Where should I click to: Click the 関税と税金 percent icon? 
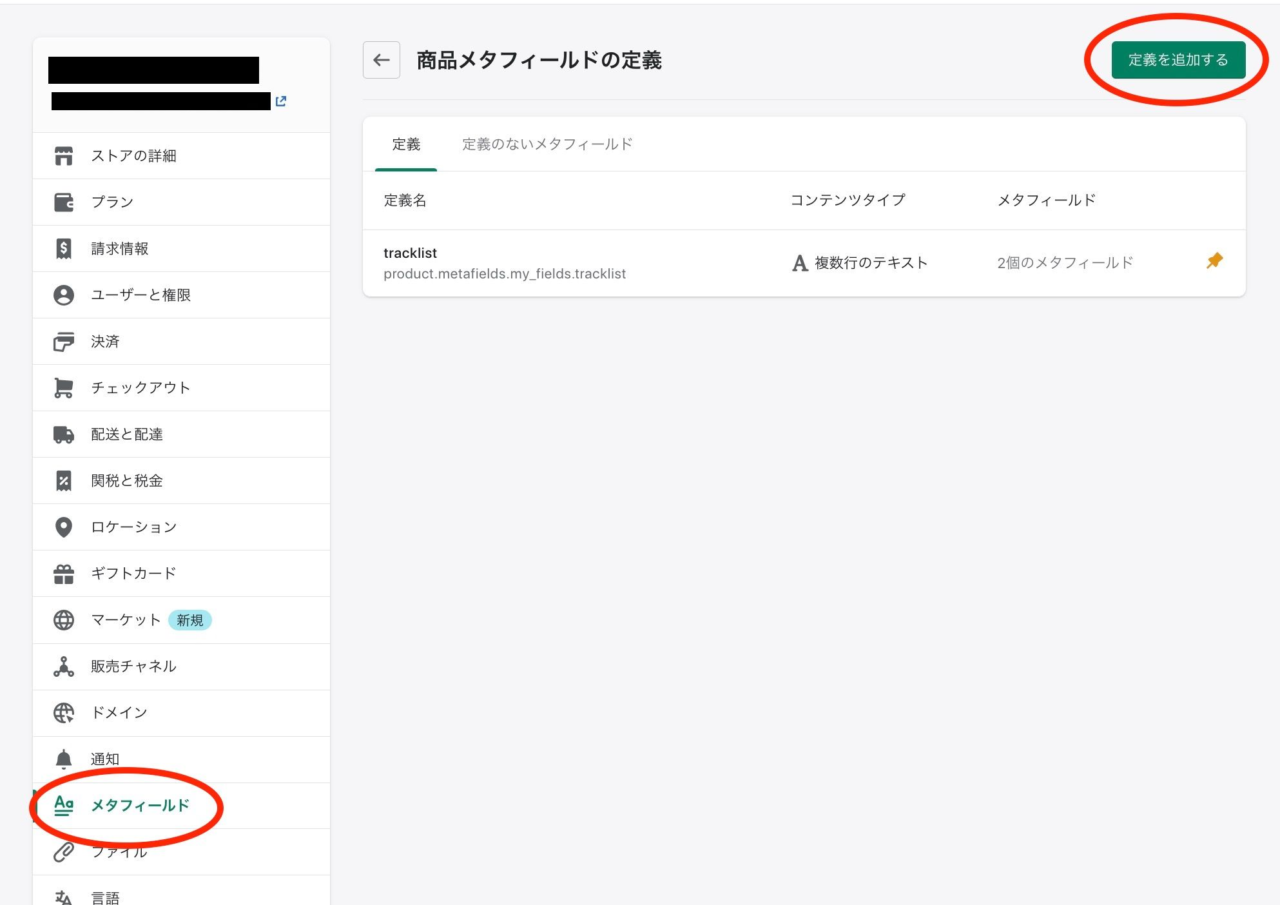[x=64, y=481]
